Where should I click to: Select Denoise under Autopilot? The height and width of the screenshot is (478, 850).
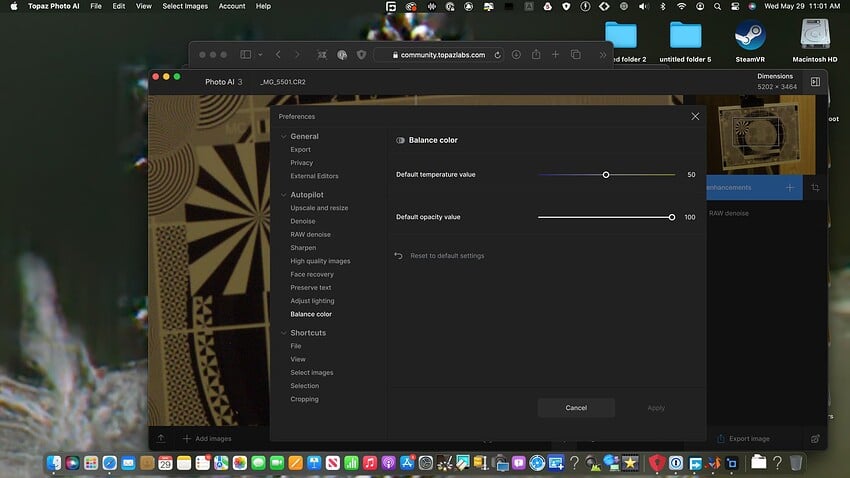302,221
